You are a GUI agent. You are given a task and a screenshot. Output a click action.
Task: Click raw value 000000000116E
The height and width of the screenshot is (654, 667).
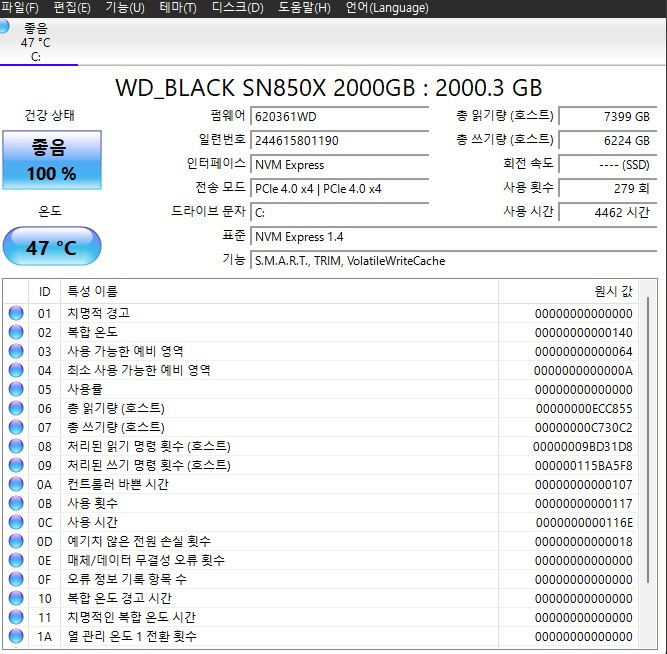pyautogui.click(x=584, y=523)
